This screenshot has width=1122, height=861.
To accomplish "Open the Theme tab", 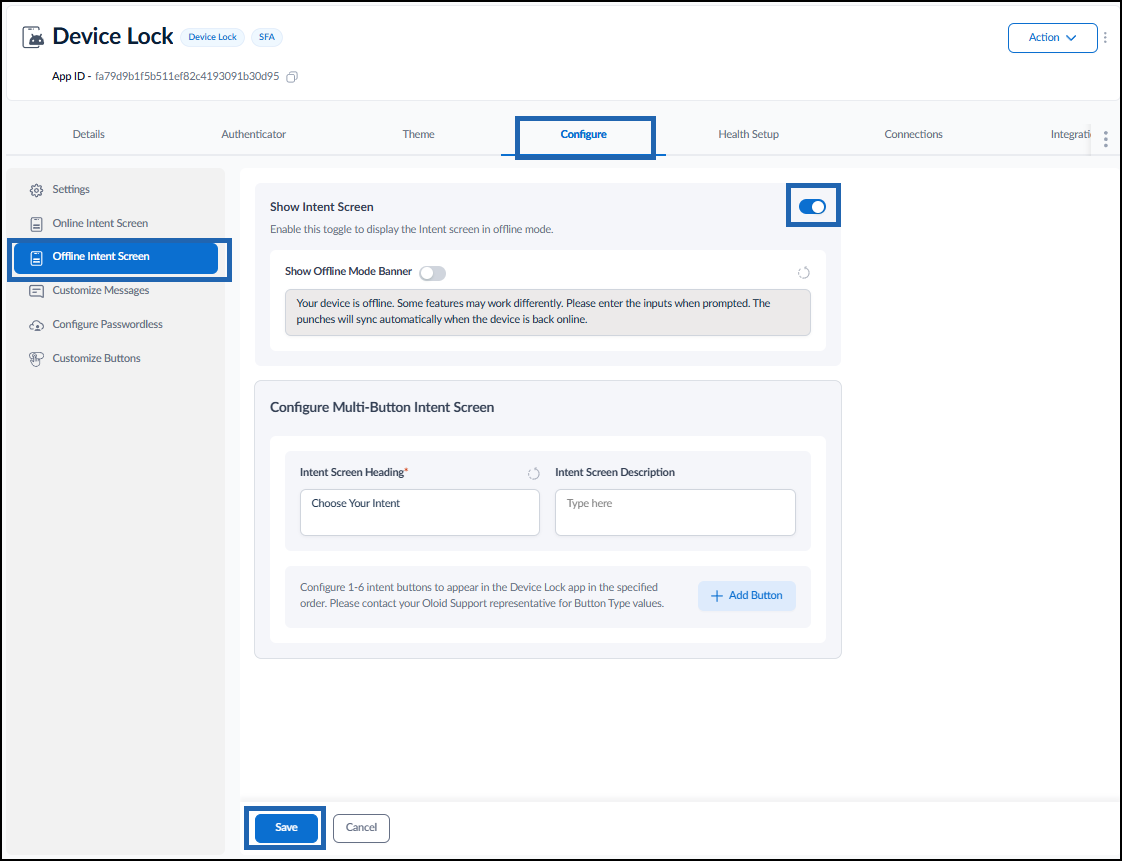I will pyautogui.click(x=418, y=134).
